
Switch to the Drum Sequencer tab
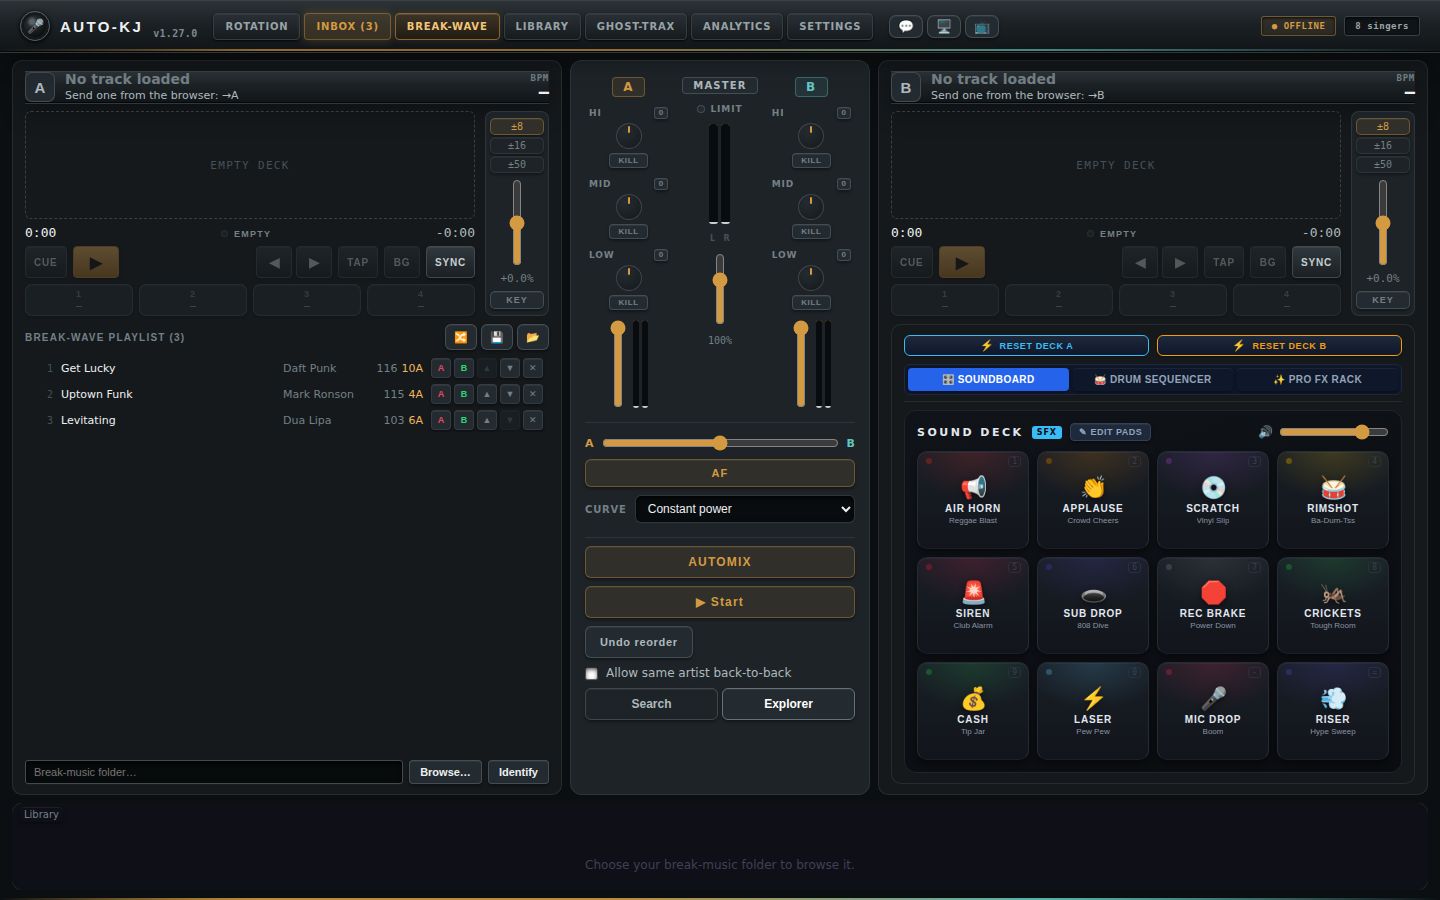(x=1152, y=380)
